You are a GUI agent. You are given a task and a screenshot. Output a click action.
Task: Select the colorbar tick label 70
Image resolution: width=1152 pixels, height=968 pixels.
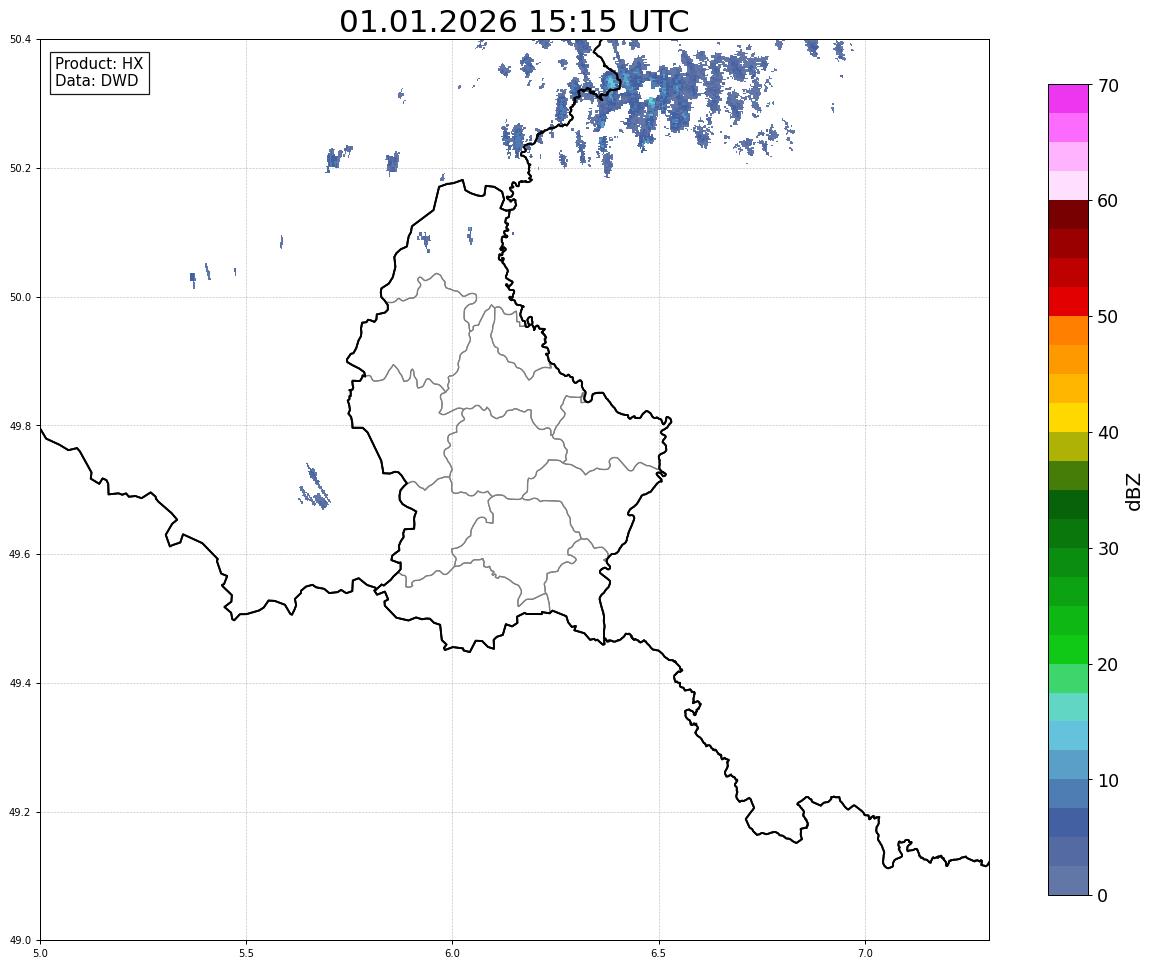click(x=1107, y=86)
